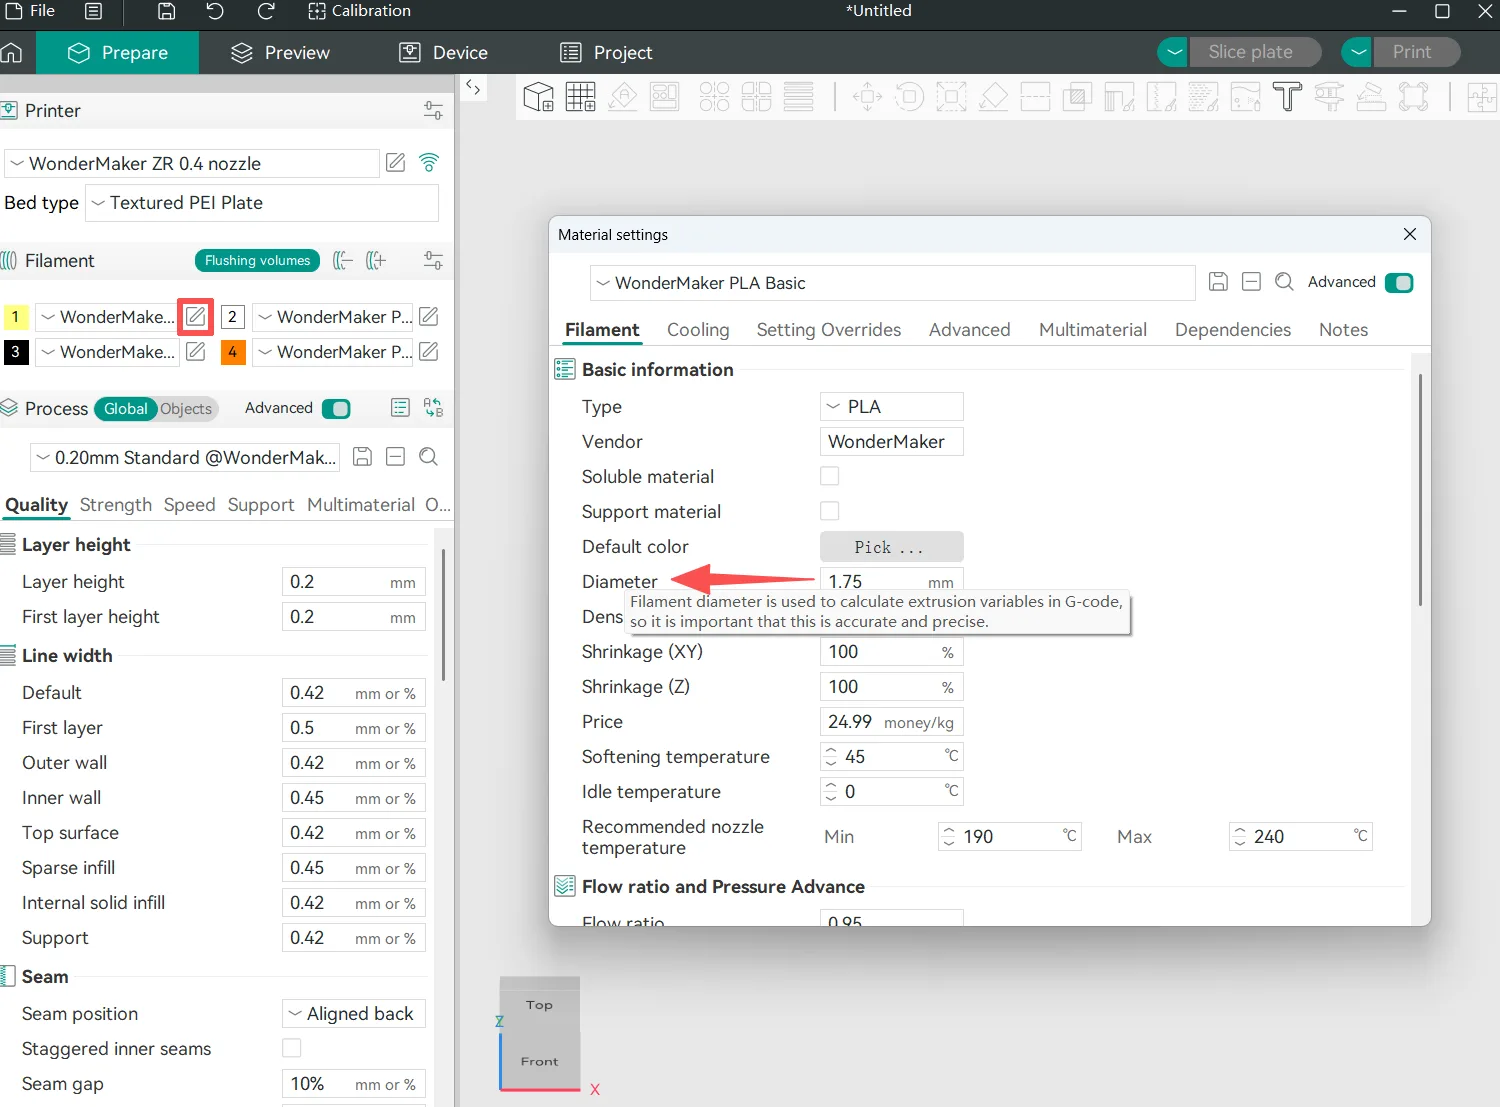The image size is (1500, 1107).
Task: Open the Flushing volumes button
Action: coord(257,261)
